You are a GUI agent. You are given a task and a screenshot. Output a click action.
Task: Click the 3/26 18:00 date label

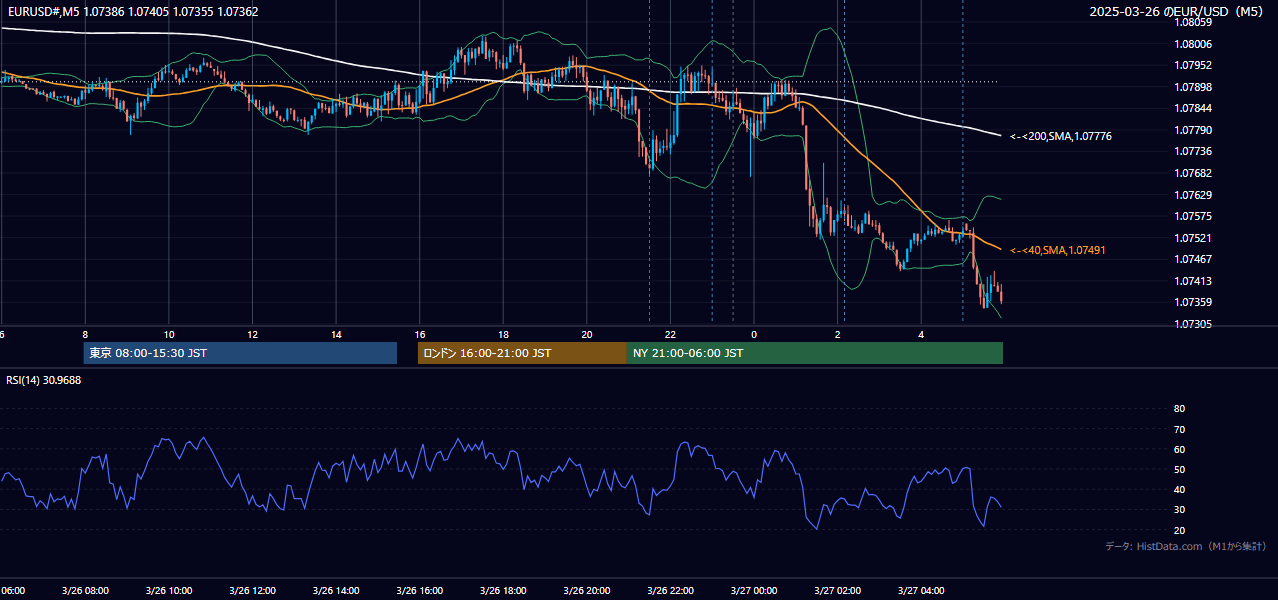[x=503, y=591]
